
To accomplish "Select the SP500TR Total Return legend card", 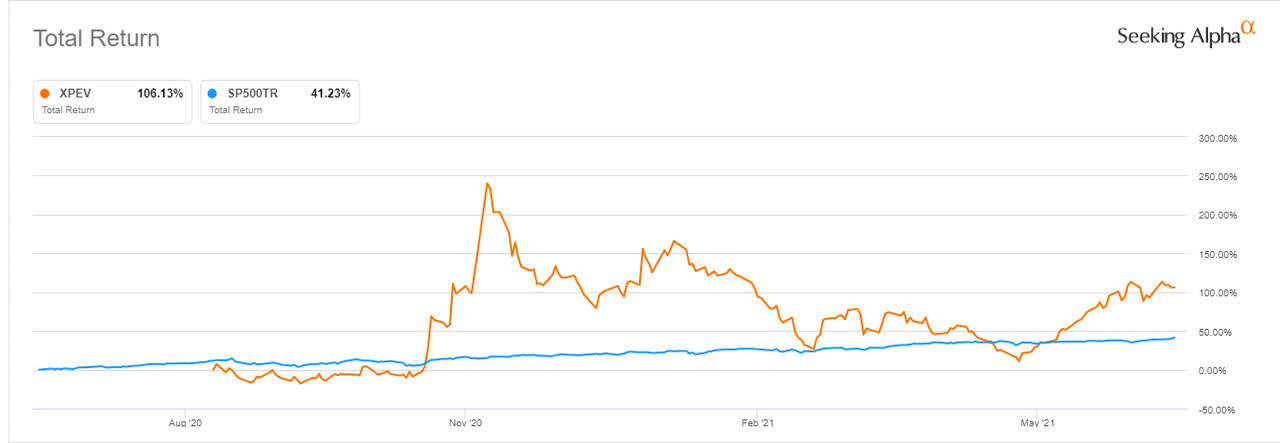I will 280,101.
